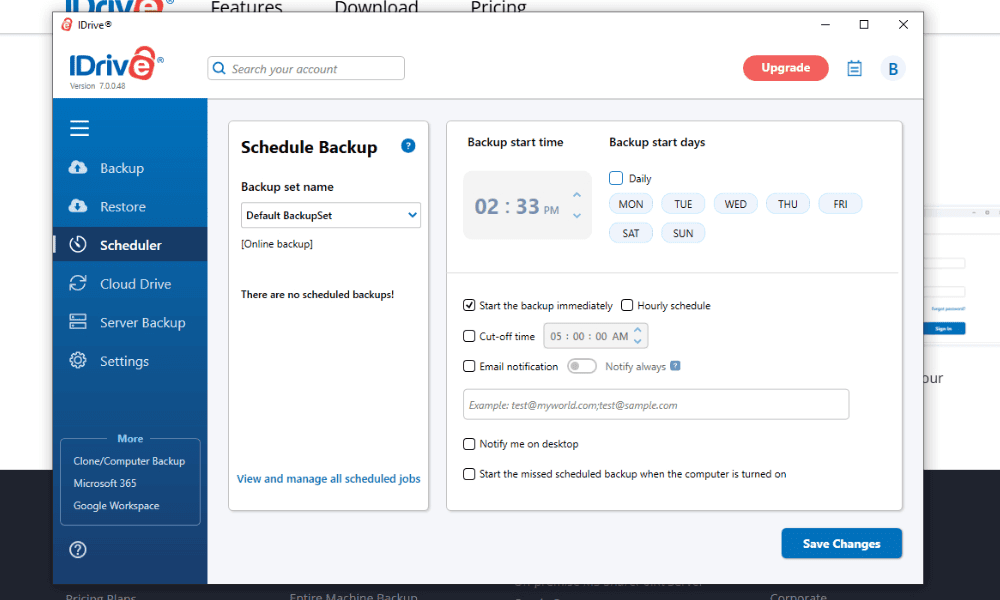1000x600 pixels.
Task: Enable the Daily checkbox
Action: pyautogui.click(x=616, y=179)
